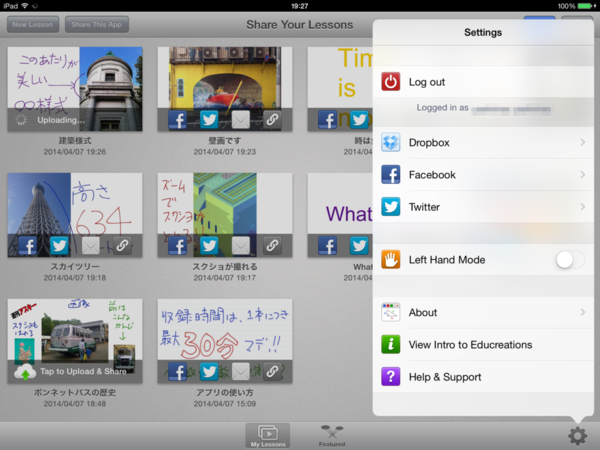Click the About icon in Settings

(390, 312)
